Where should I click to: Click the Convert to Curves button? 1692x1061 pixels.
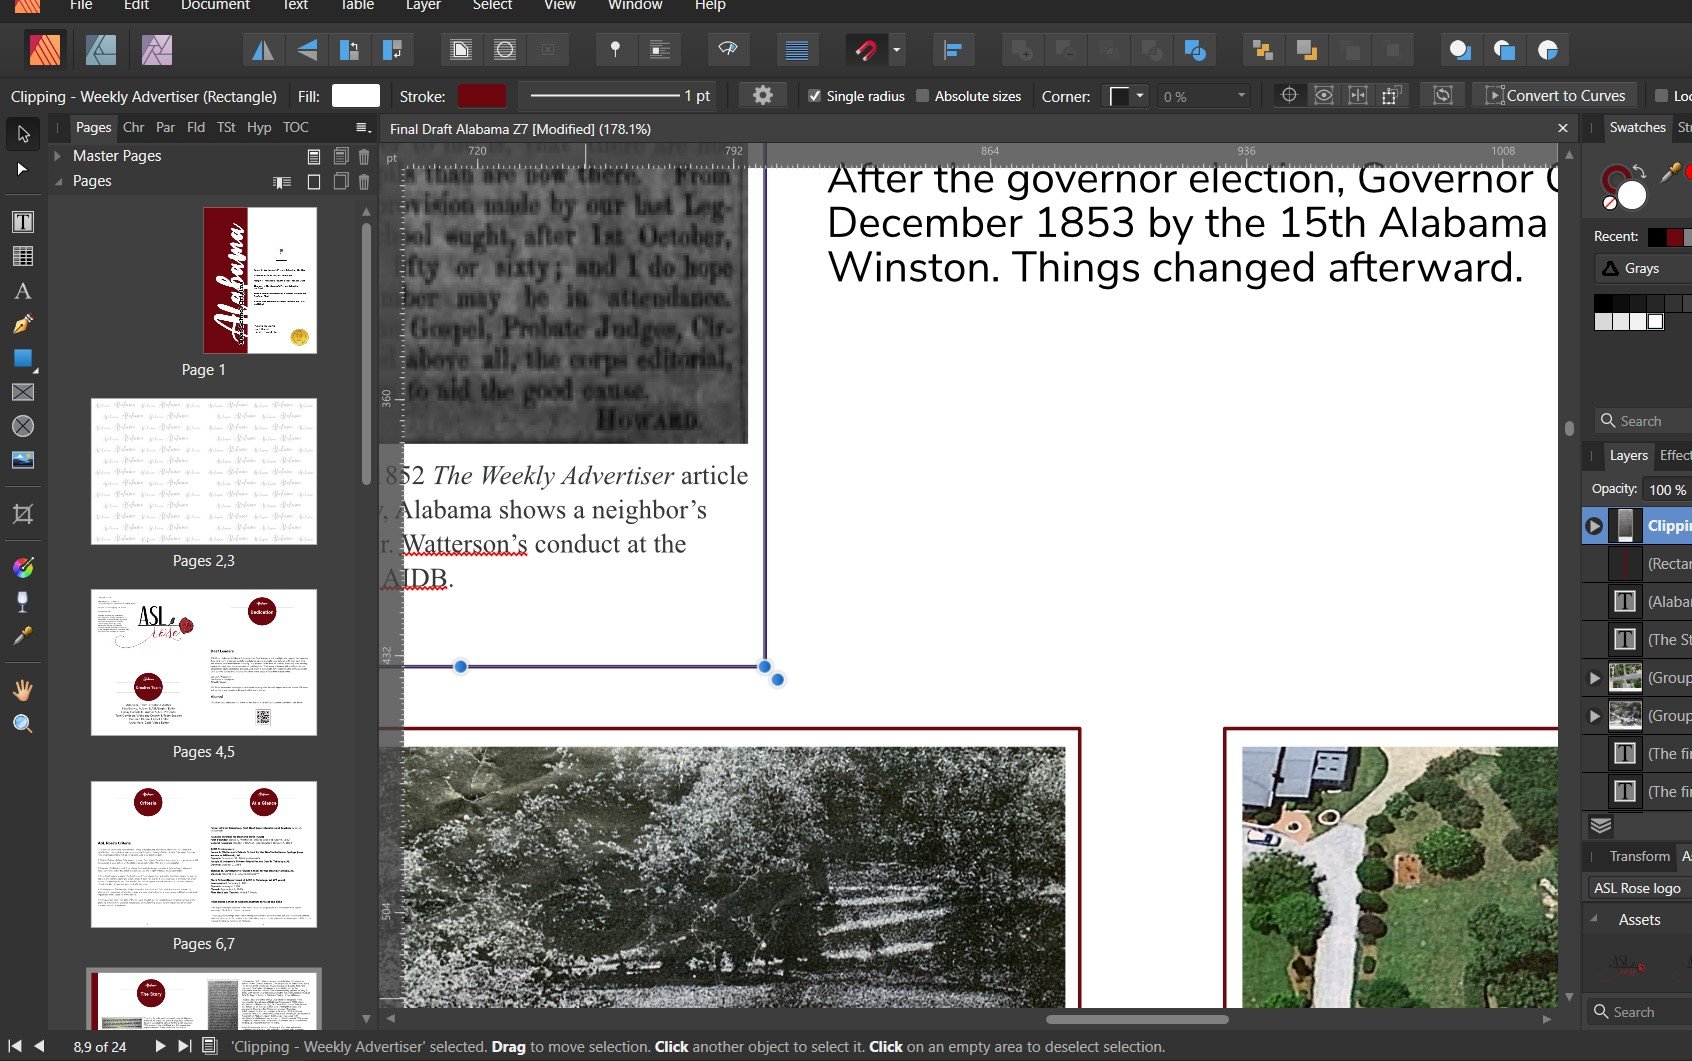click(x=1555, y=95)
